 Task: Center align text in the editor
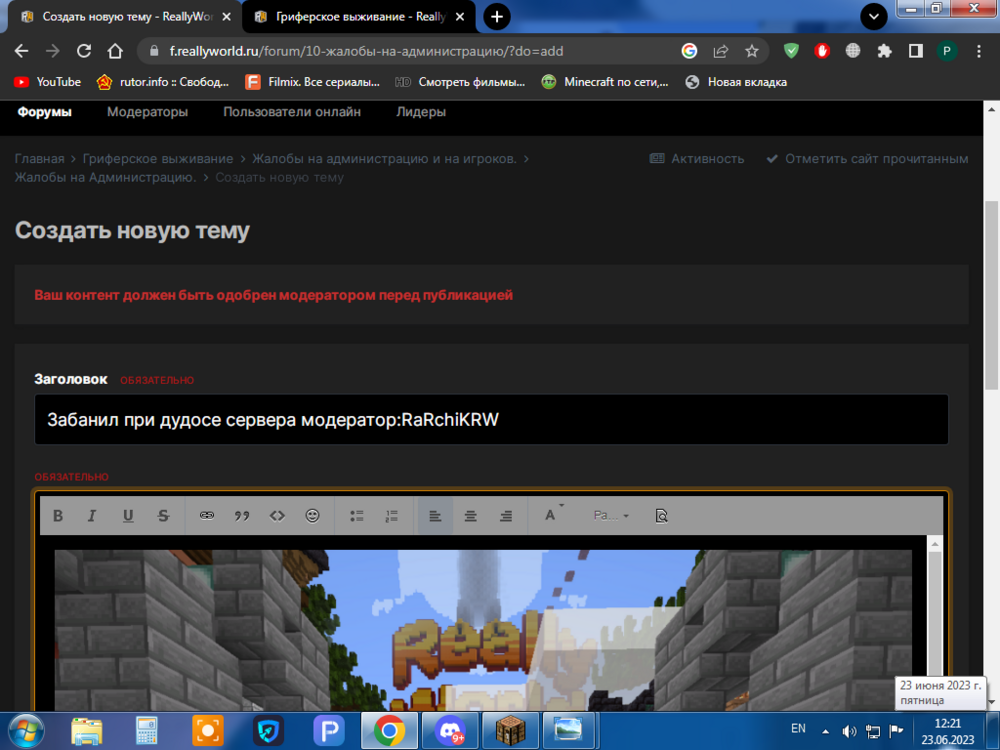(471, 515)
